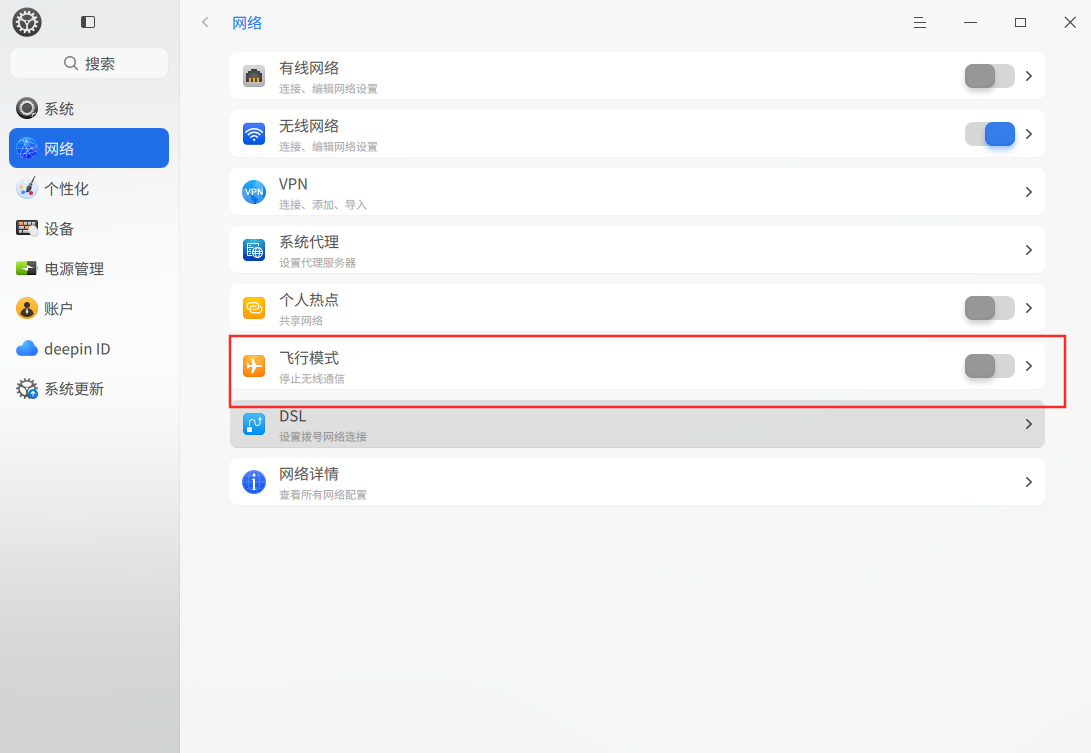Click the network details info icon
Viewport: 1091px width, 753px height.
254,482
